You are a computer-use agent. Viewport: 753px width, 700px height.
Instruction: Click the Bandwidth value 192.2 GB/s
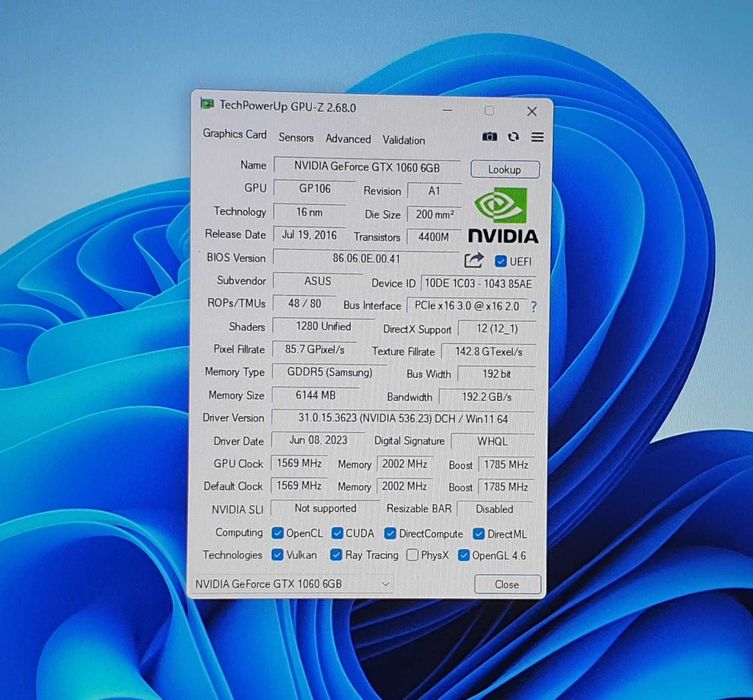click(x=486, y=397)
